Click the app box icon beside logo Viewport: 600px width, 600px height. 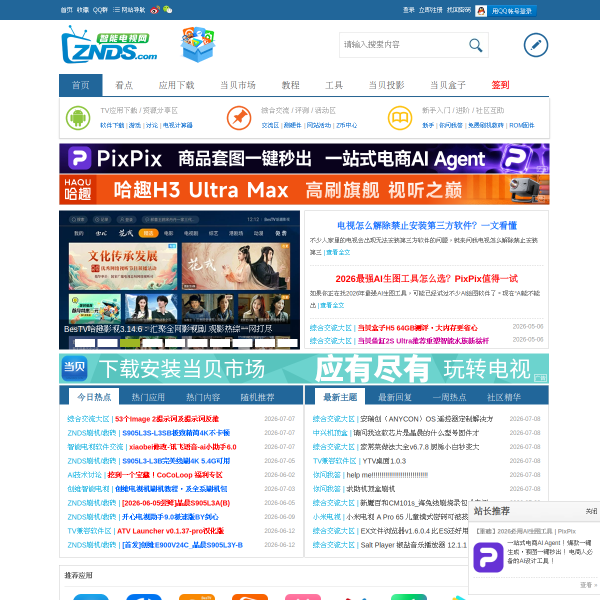point(198,44)
